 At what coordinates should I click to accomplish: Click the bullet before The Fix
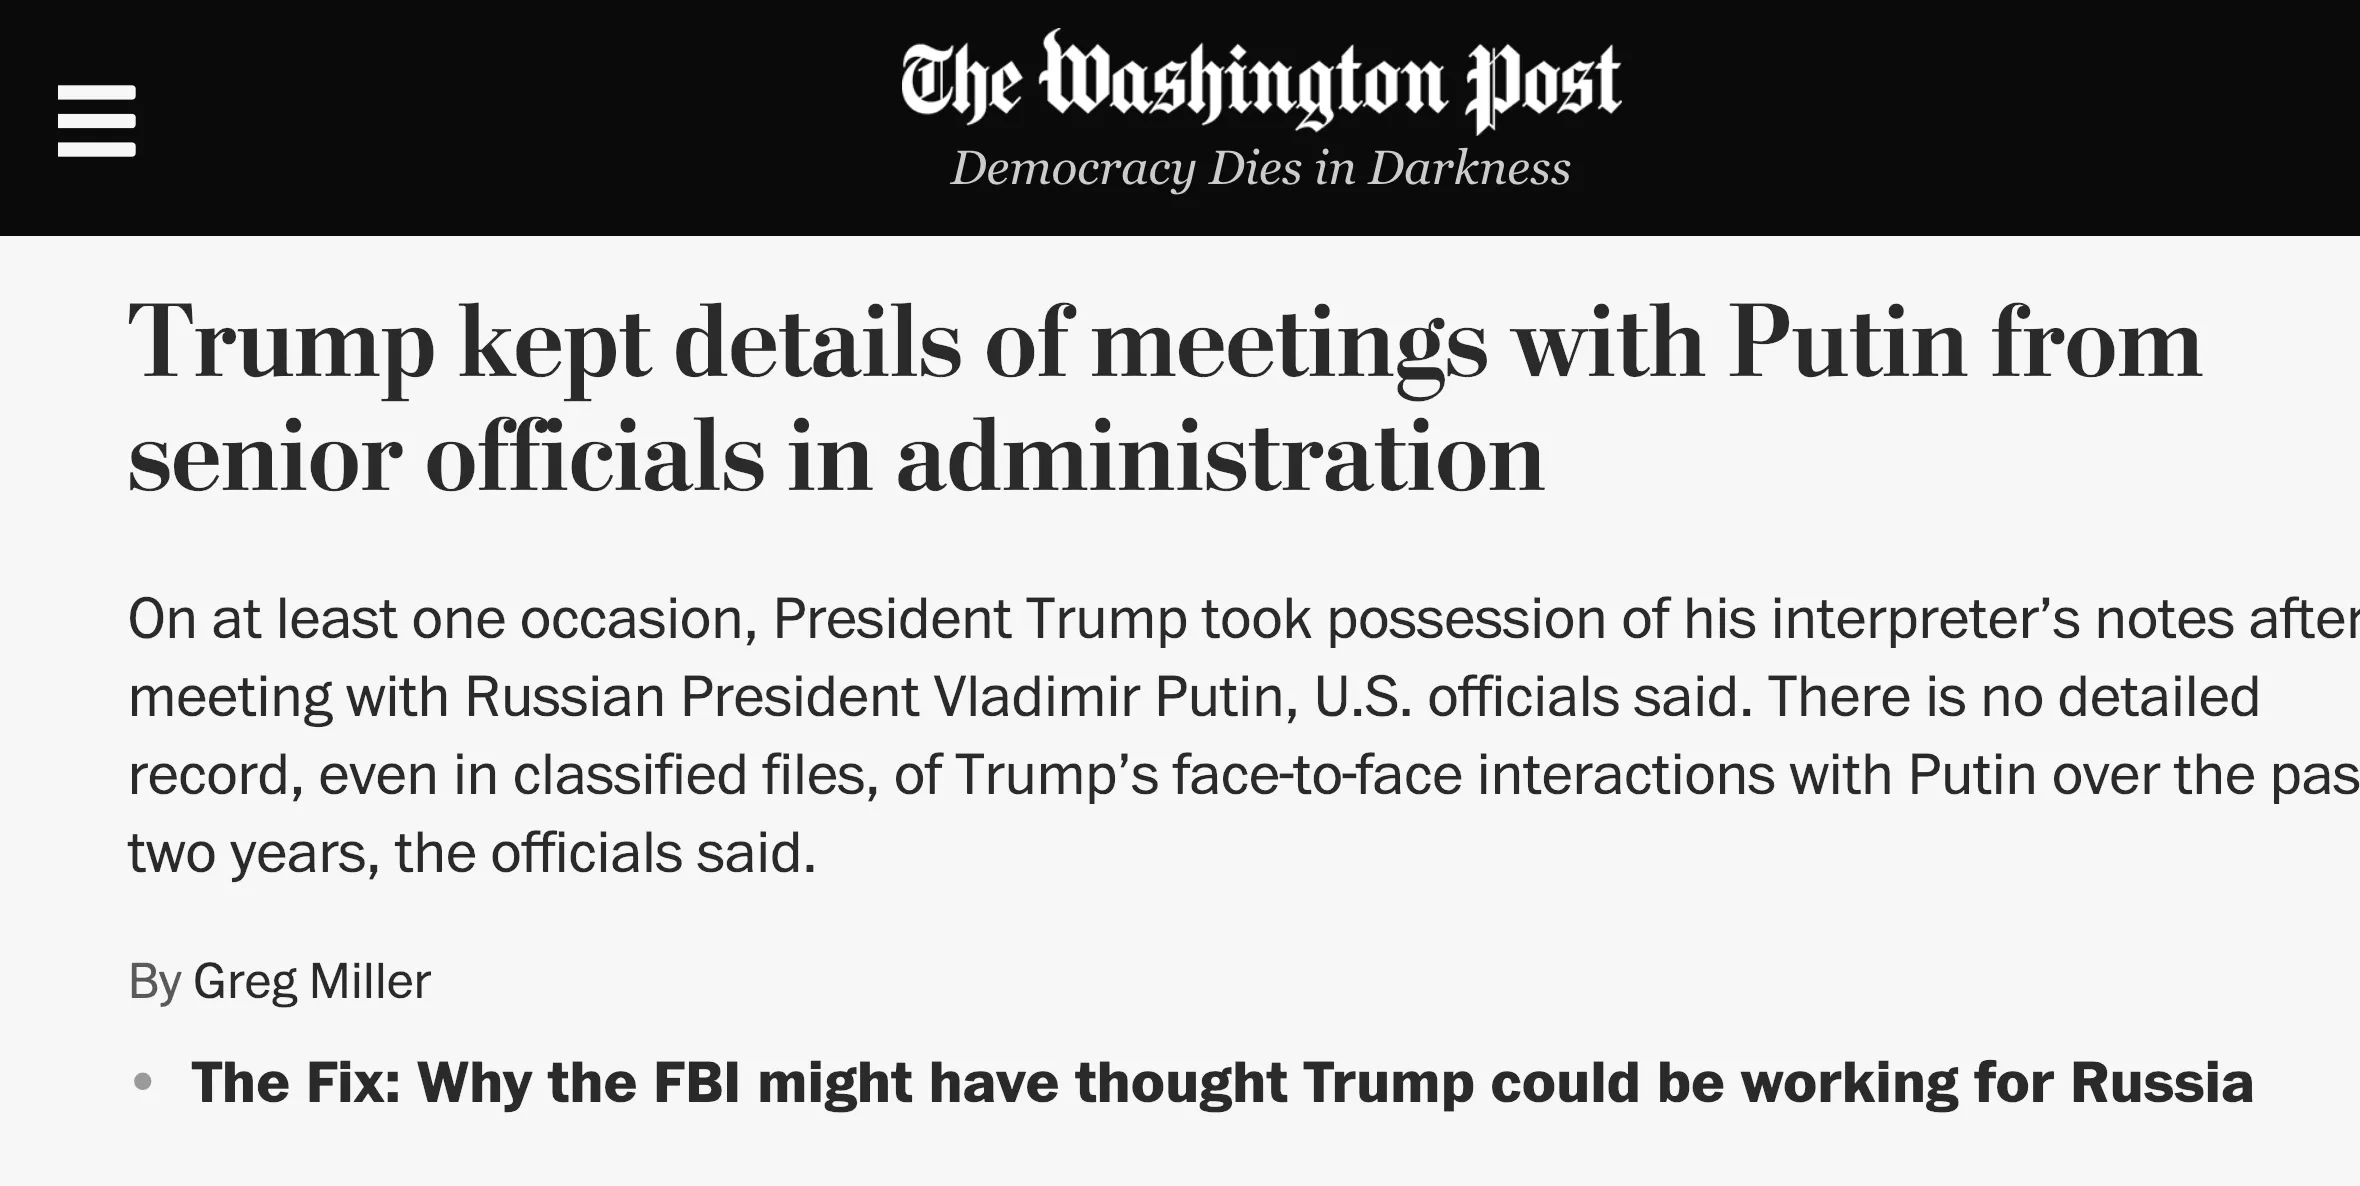tap(143, 1082)
